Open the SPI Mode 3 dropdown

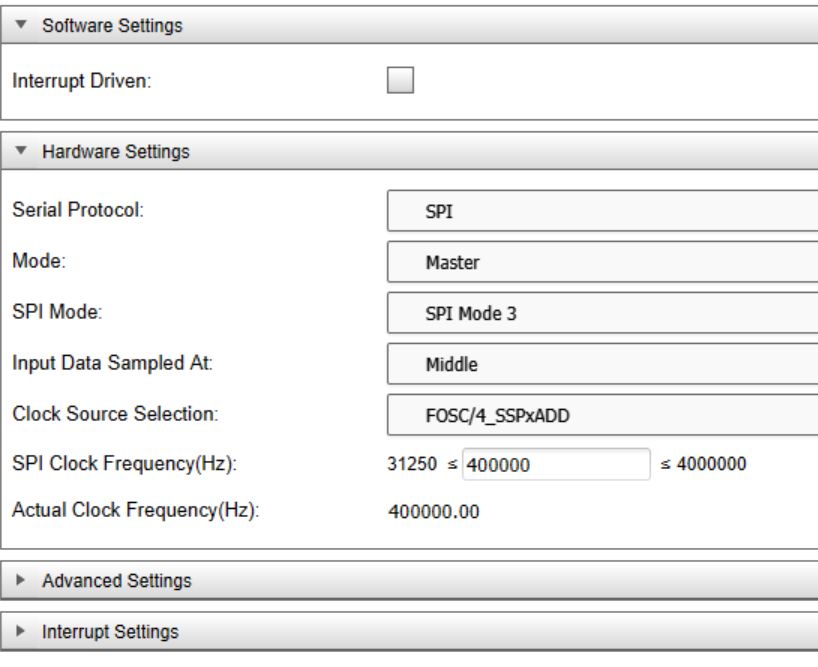603,313
